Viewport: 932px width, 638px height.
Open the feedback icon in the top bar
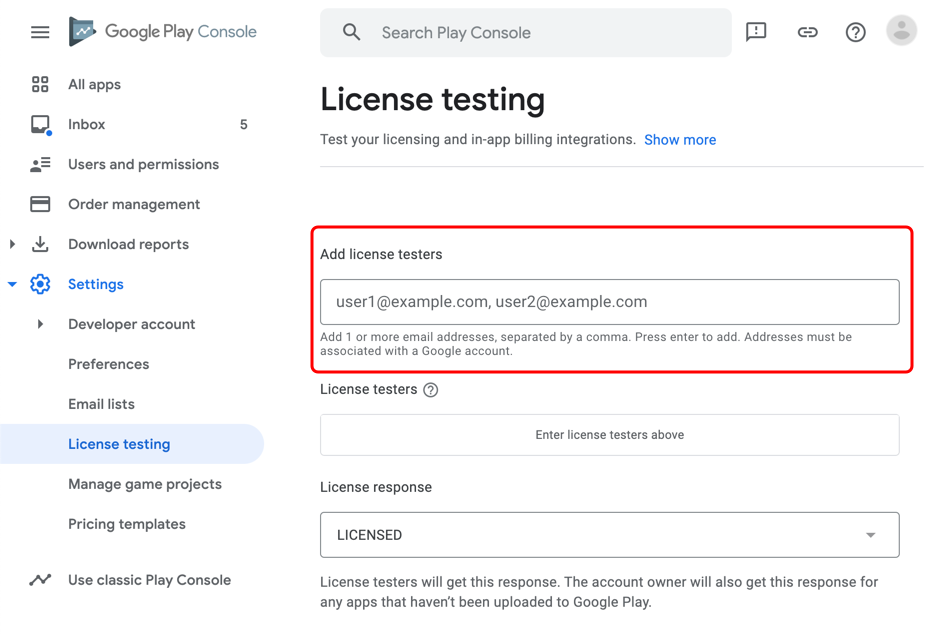coord(756,31)
